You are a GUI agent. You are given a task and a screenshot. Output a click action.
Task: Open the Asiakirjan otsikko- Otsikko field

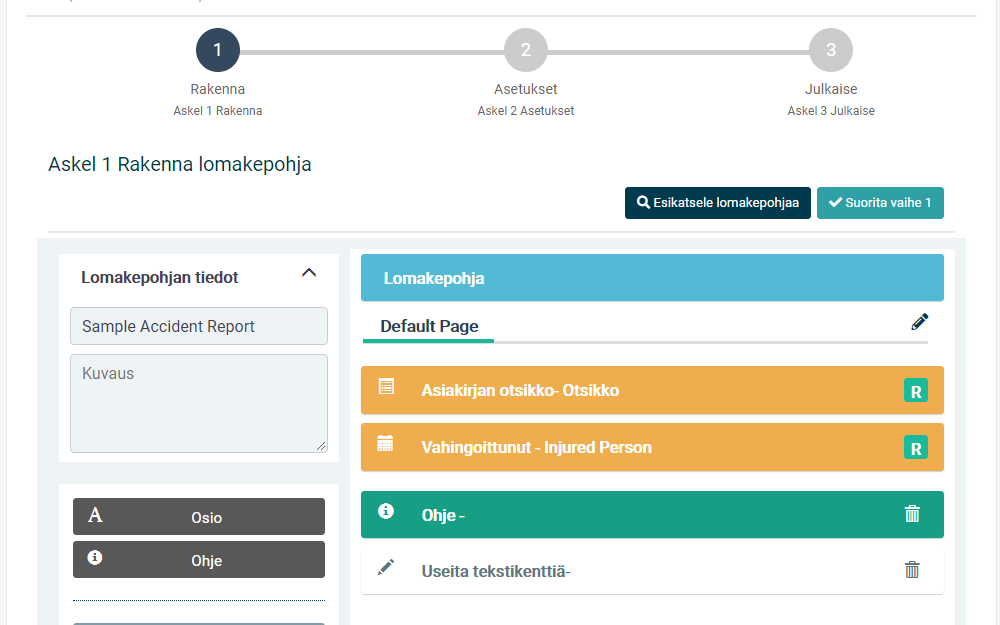[x=652, y=390]
